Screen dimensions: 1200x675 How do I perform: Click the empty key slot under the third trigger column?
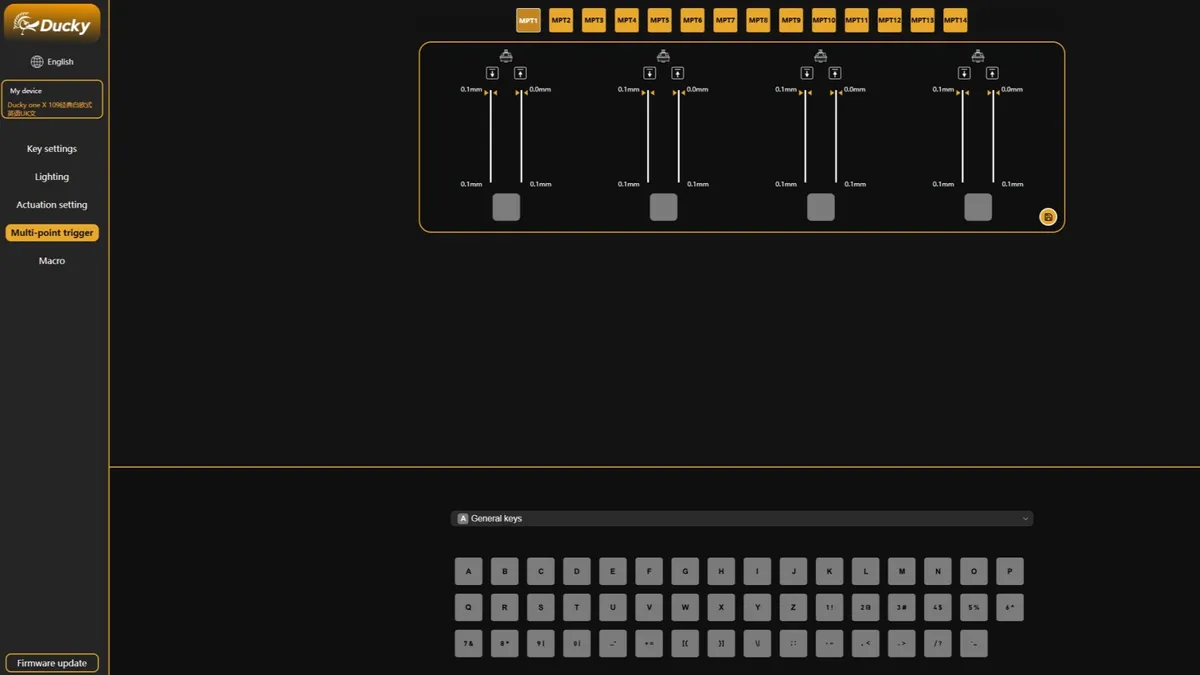pos(821,207)
